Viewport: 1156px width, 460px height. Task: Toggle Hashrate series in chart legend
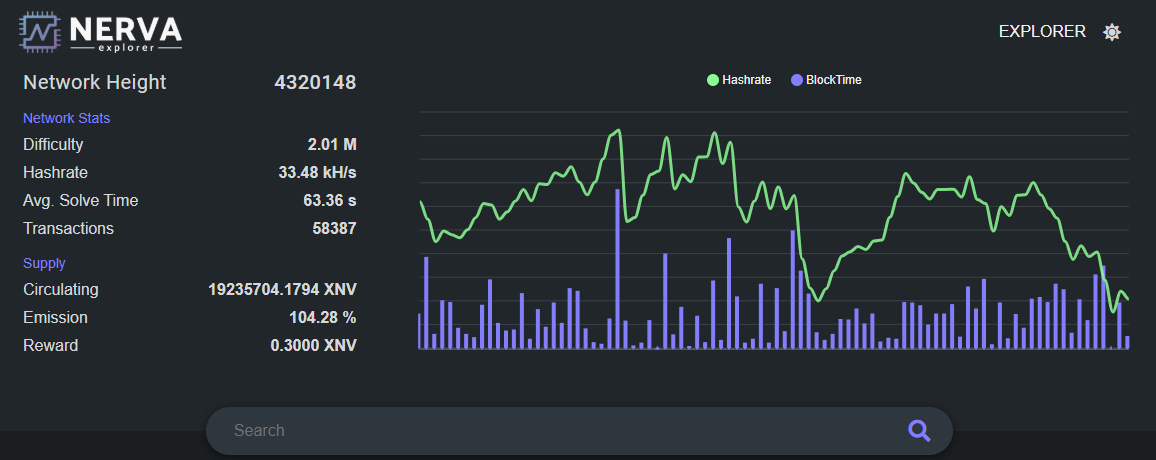pos(739,80)
